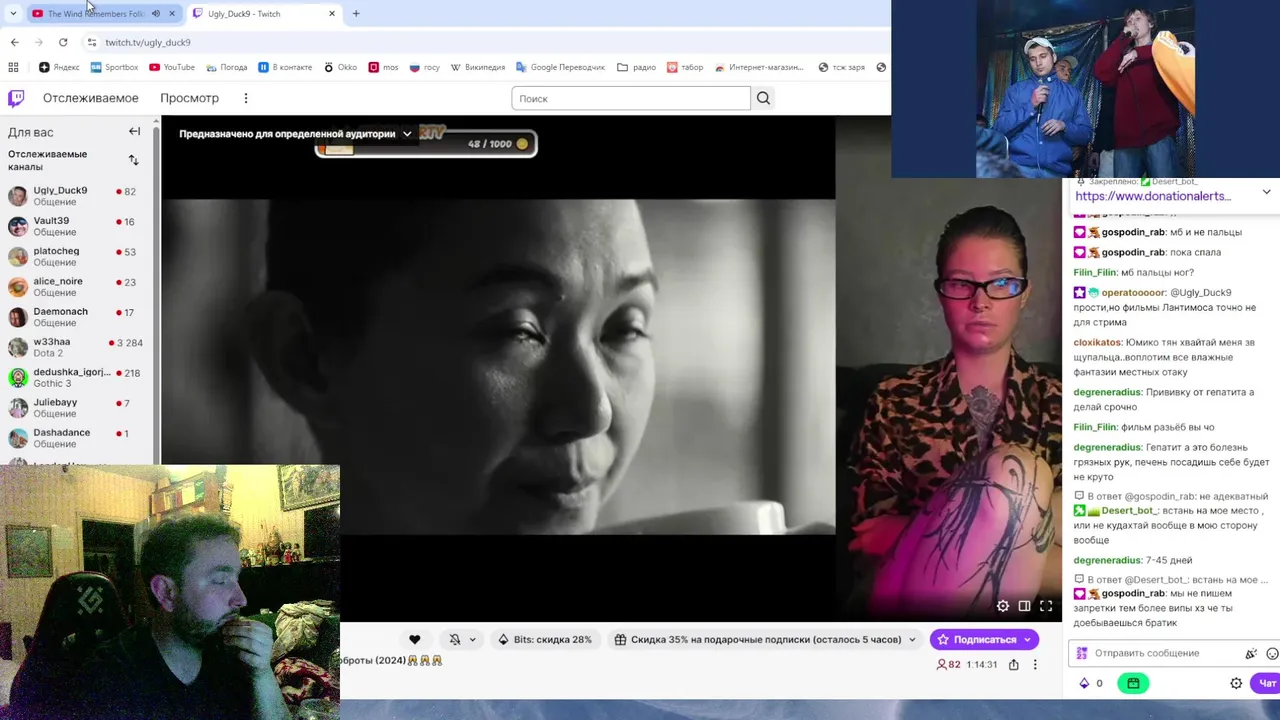Open the В контакте bookmark
The width and height of the screenshot is (1280, 720).
click(x=285, y=67)
